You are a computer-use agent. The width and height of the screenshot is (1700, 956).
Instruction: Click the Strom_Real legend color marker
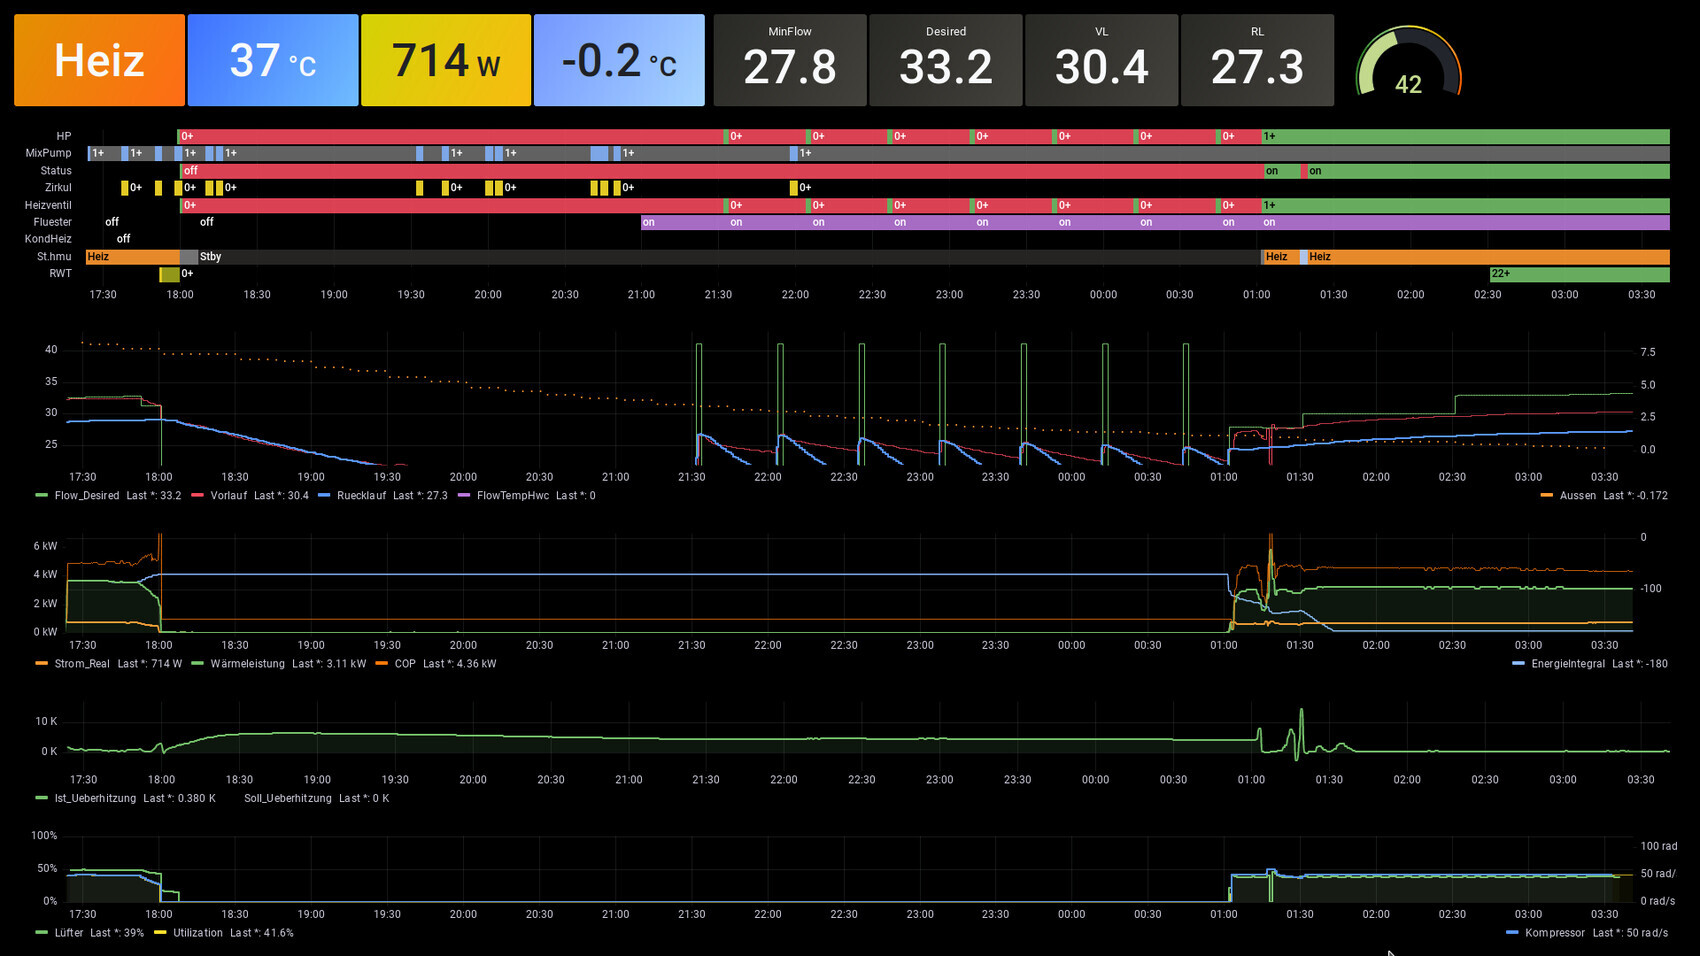41,664
